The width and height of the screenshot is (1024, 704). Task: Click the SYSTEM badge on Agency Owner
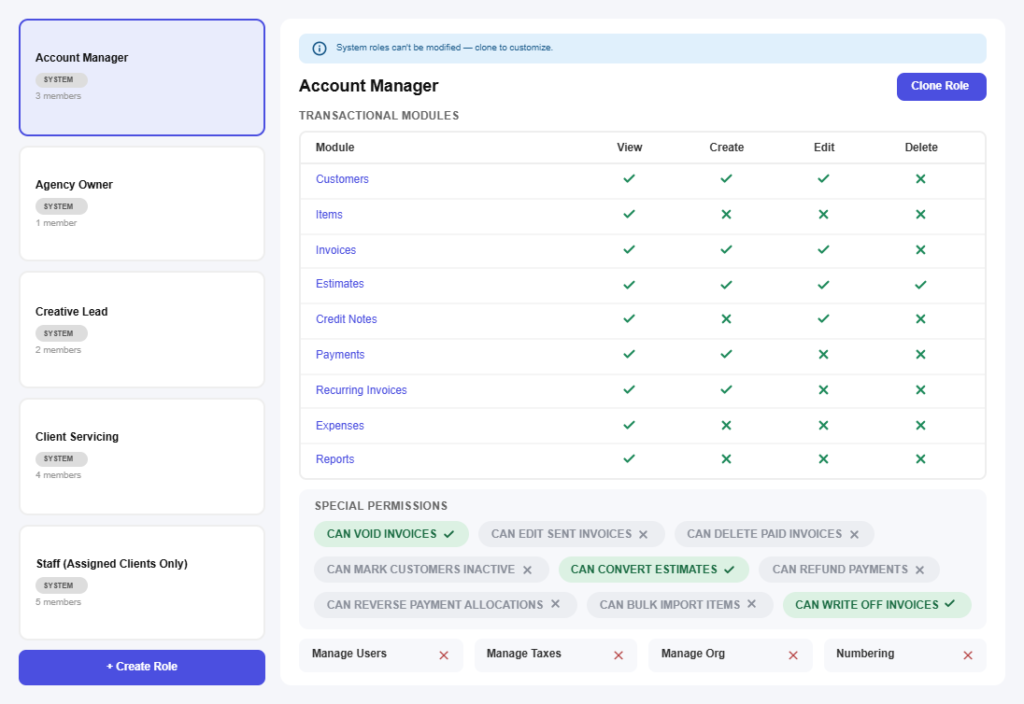tap(61, 206)
